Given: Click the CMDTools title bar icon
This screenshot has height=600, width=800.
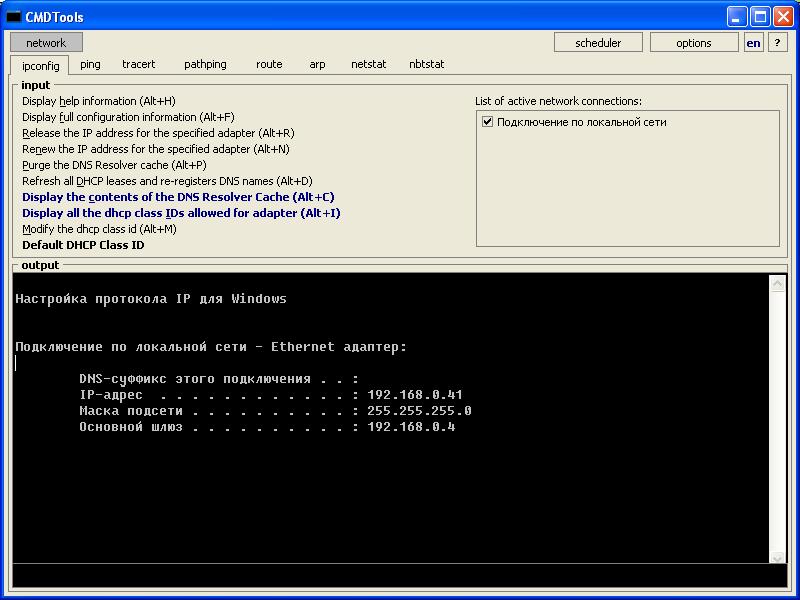Looking at the screenshot, I should tap(14, 17).
